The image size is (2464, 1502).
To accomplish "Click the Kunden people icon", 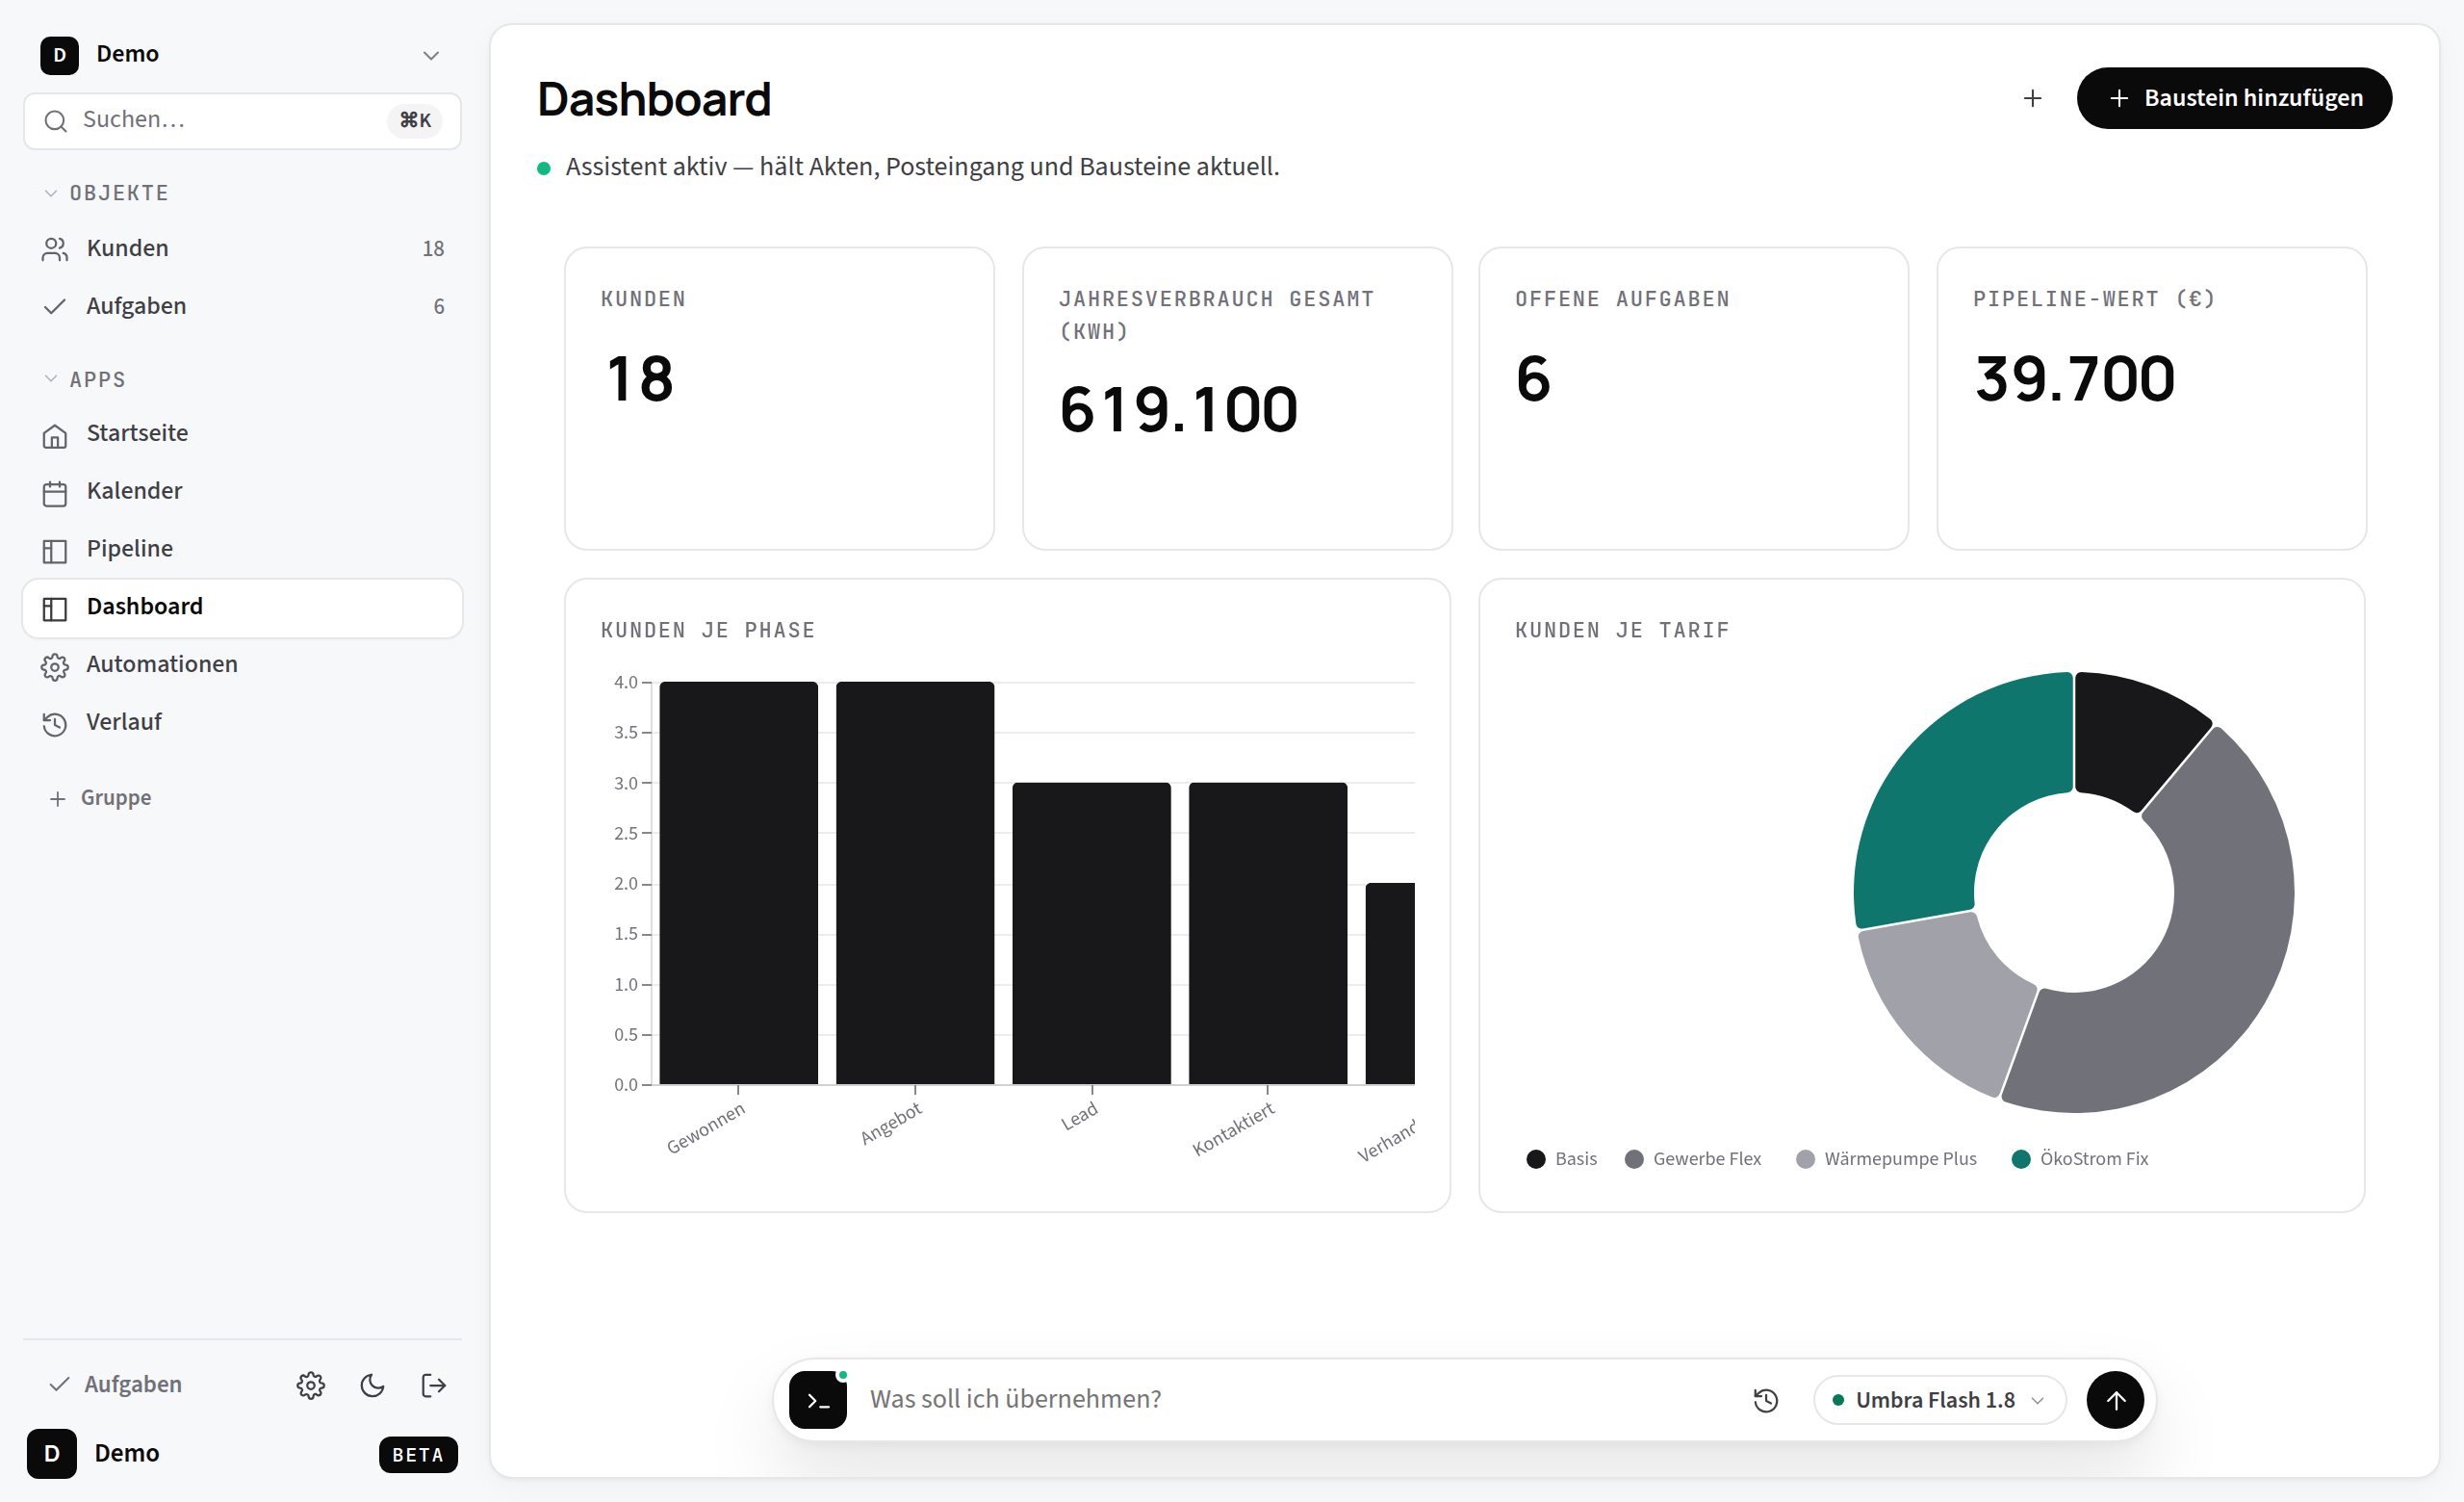I will coord(55,249).
